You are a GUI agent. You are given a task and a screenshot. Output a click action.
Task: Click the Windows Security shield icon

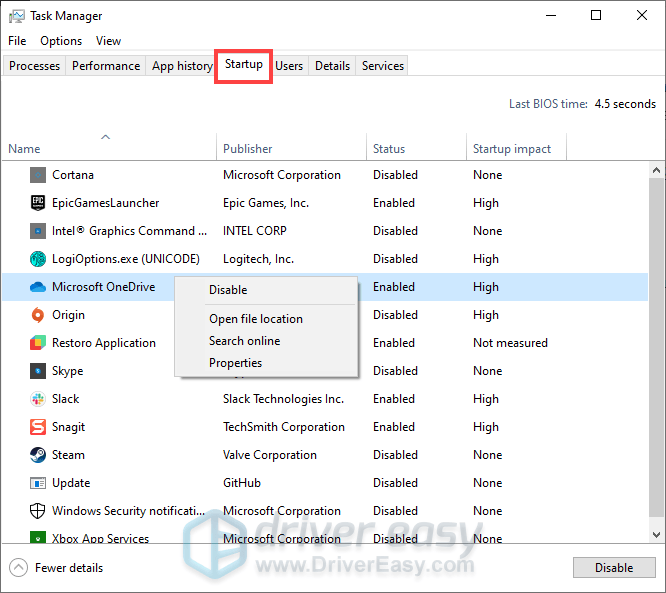pyautogui.click(x=38, y=511)
